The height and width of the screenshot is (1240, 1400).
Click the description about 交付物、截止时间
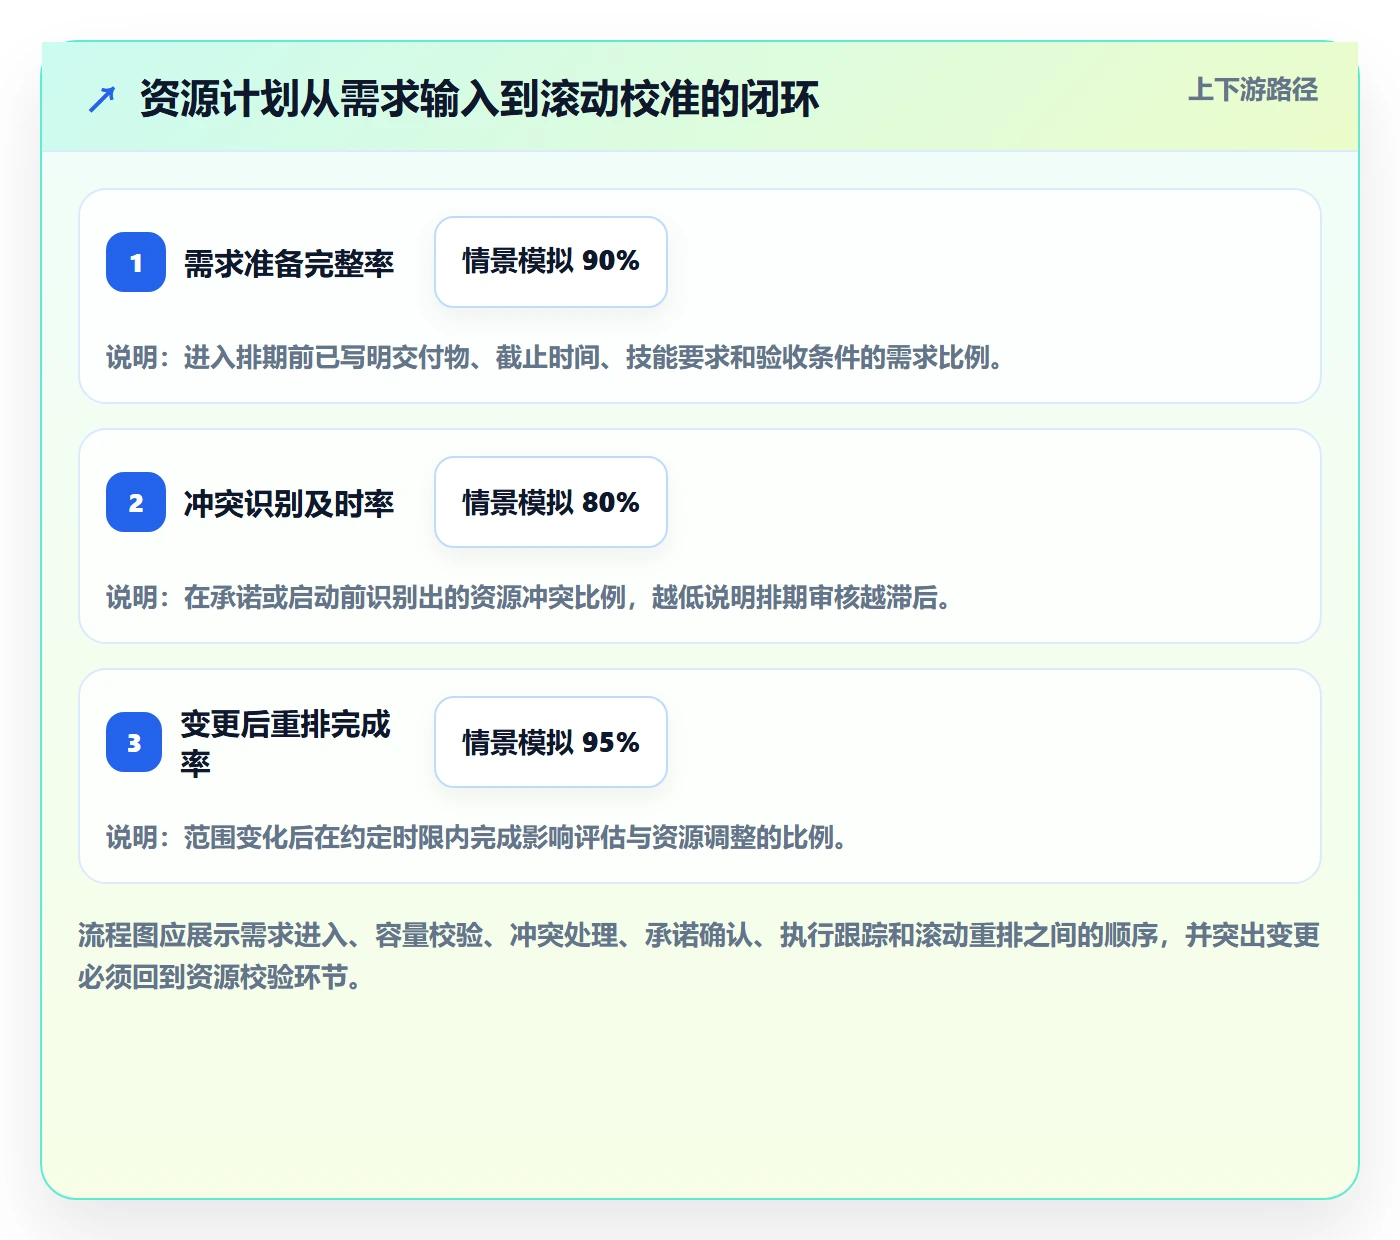(x=555, y=357)
